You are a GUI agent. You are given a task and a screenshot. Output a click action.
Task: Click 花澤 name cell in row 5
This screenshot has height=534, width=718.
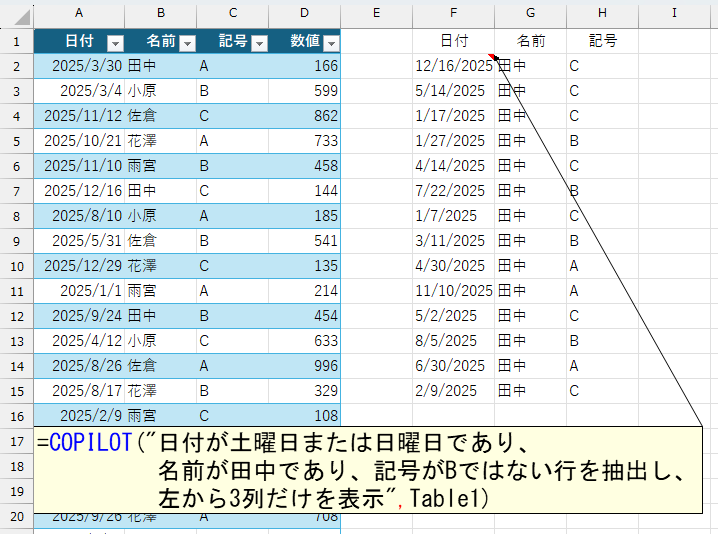pyautogui.click(x=161, y=141)
